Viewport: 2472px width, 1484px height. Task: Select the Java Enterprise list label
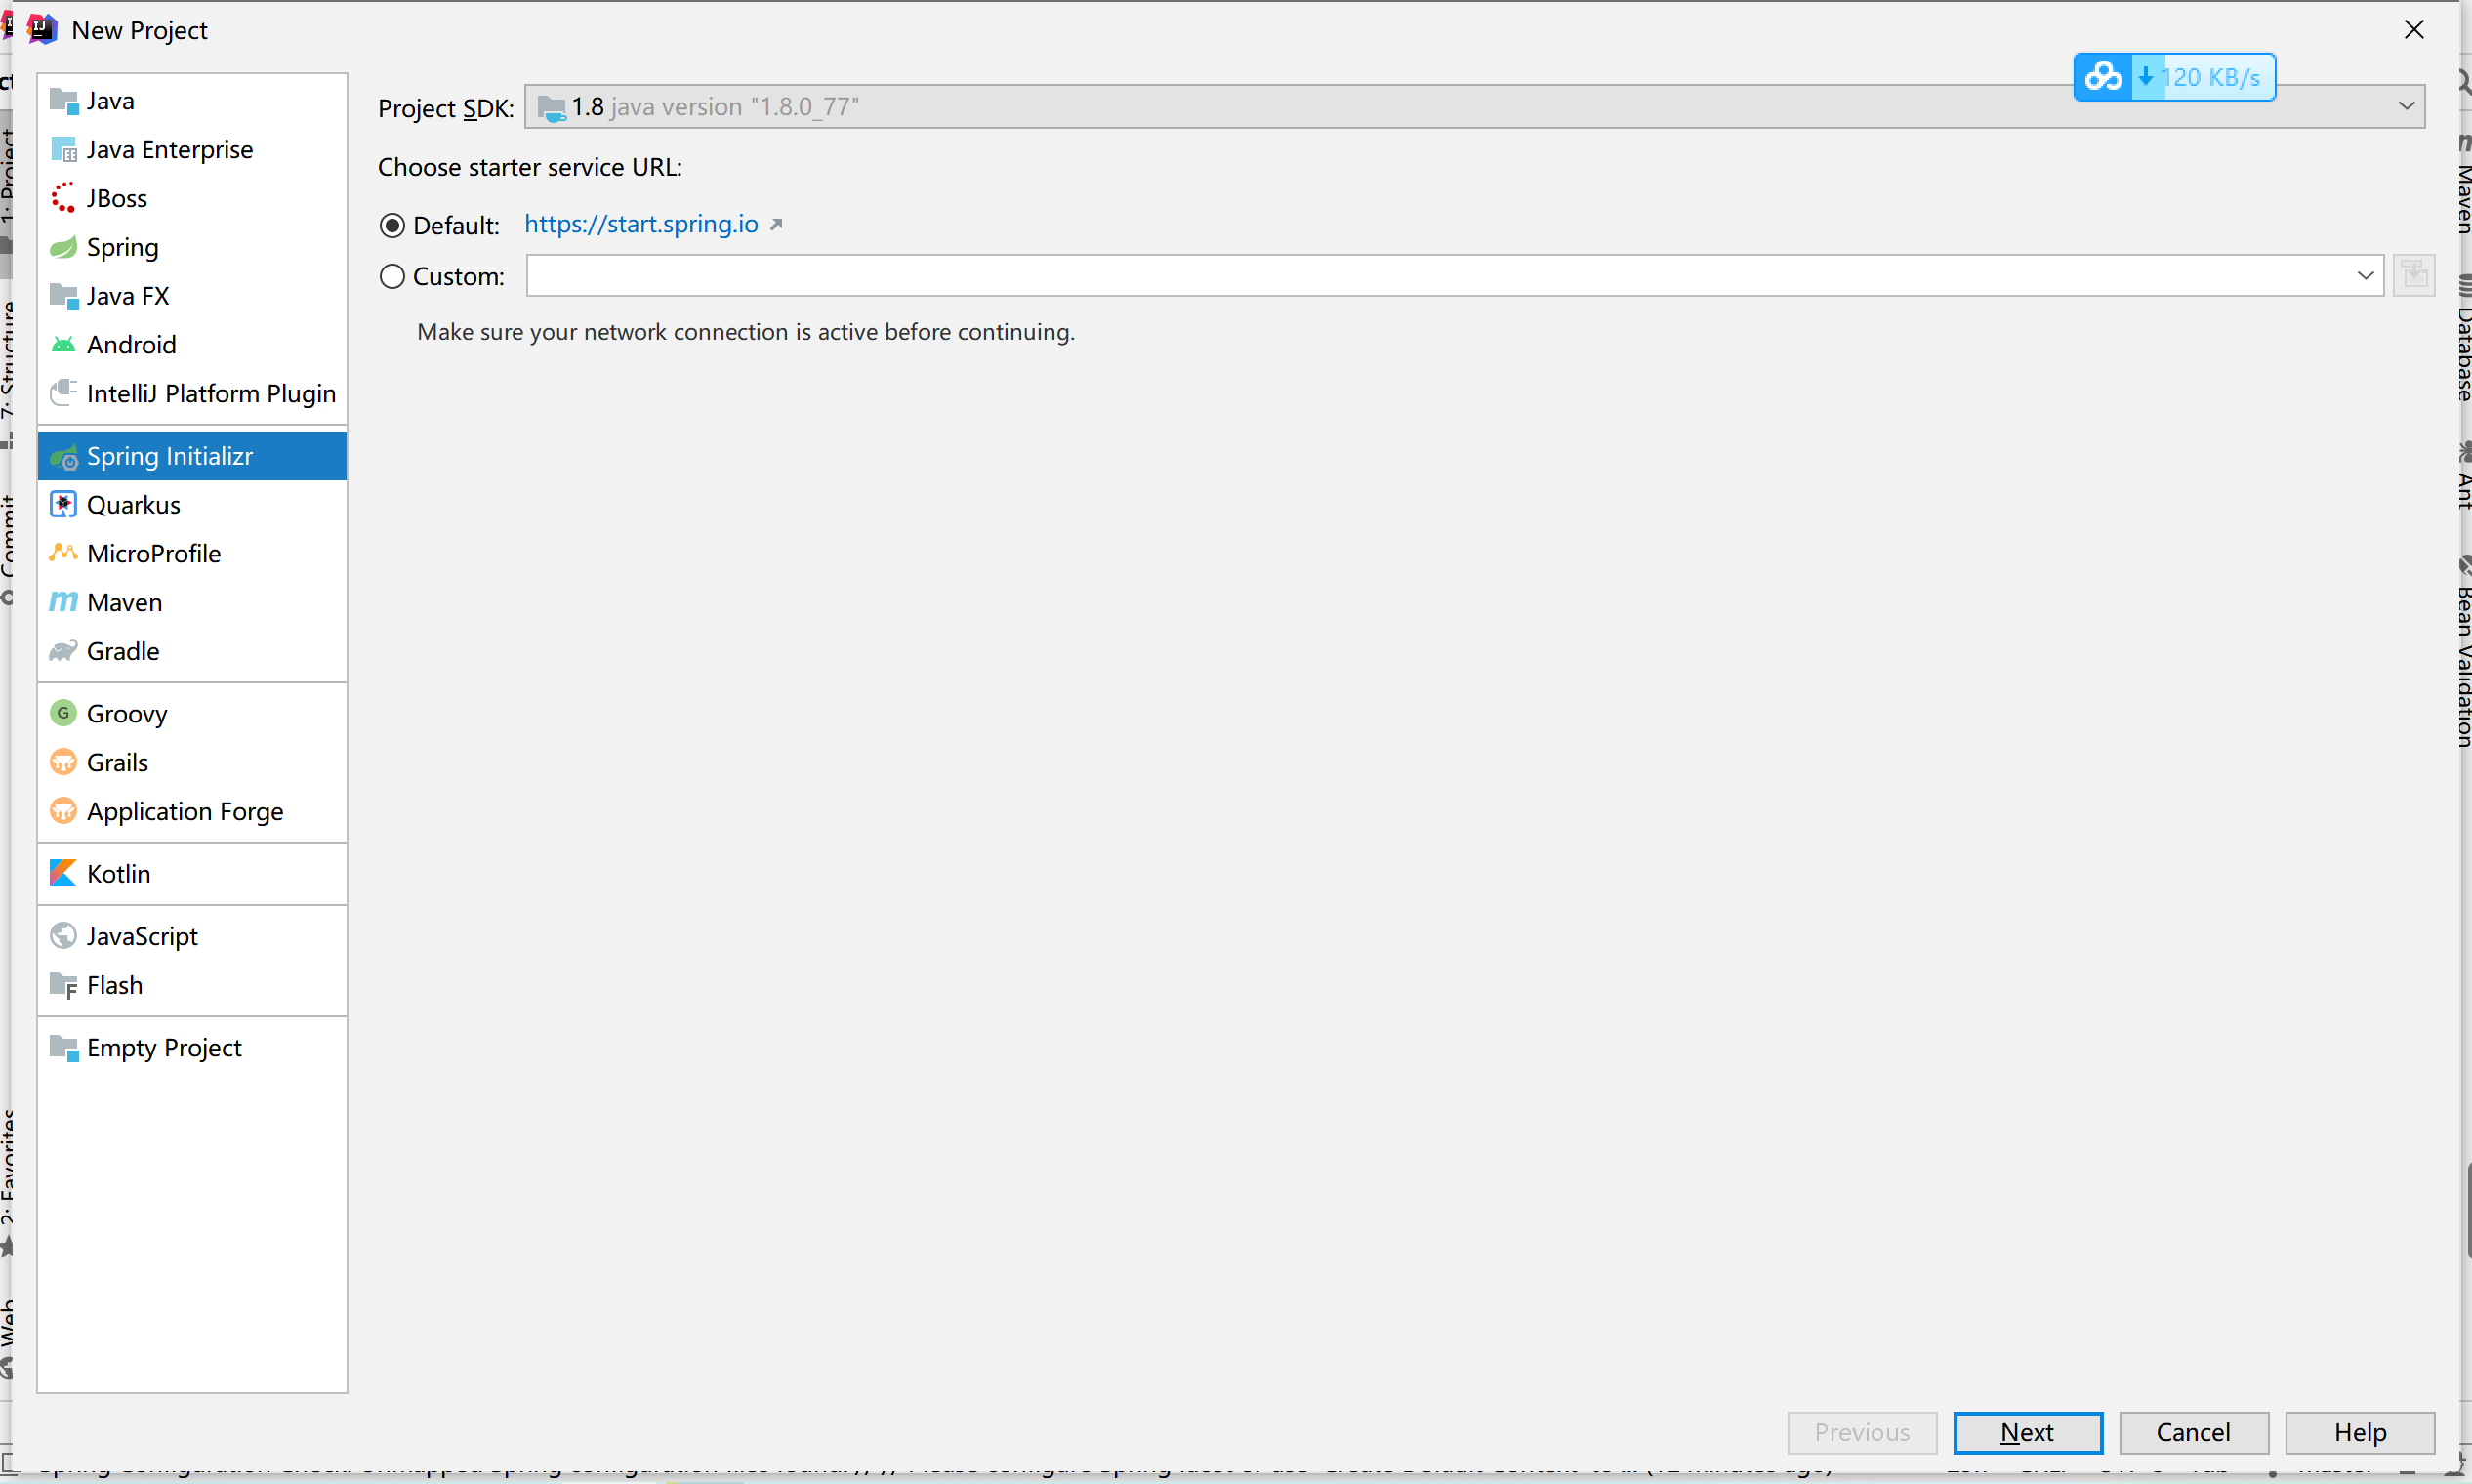point(170,150)
